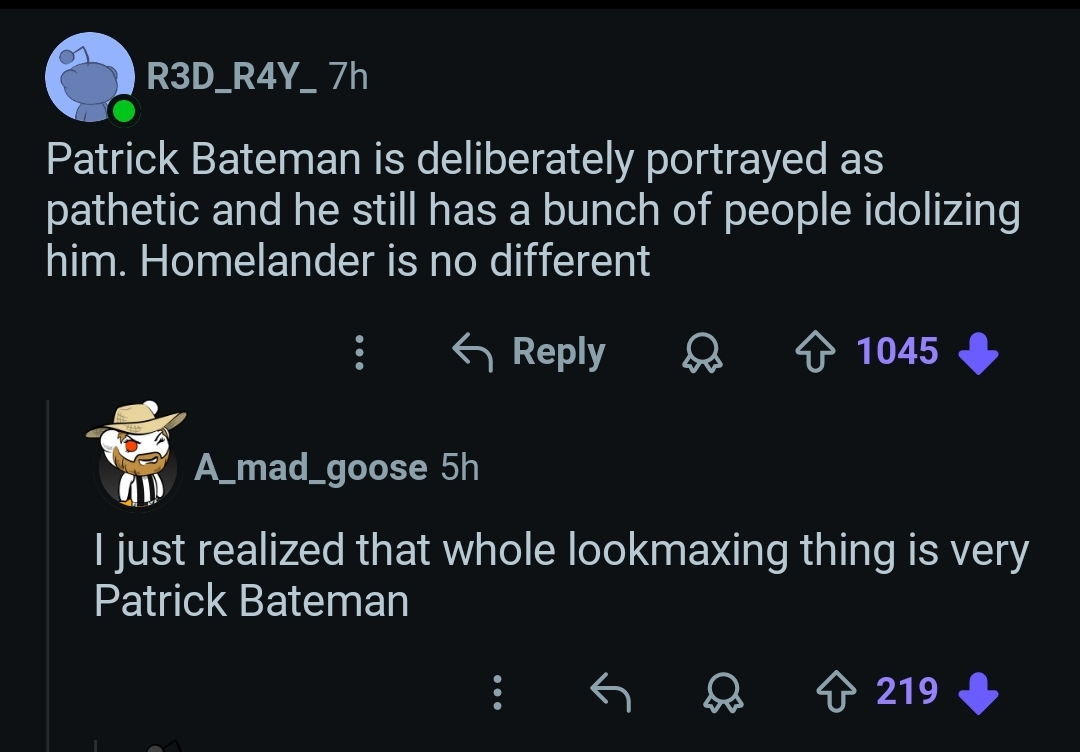Click reply arrow on A_mad_goose's comment
Screen dimensions: 1080x752
click(610, 692)
